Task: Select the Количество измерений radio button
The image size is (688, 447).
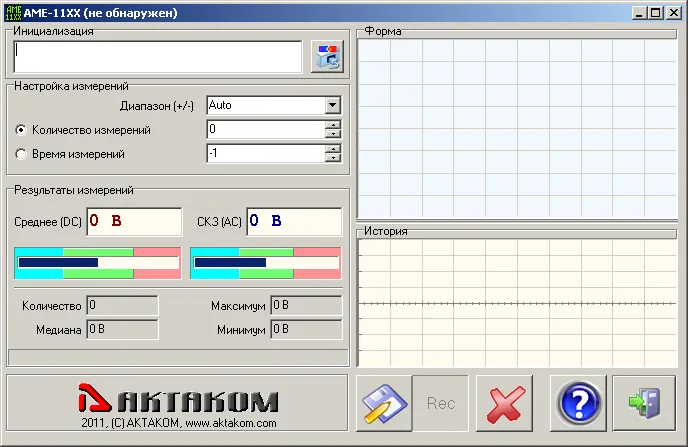Action: (21, 130)
